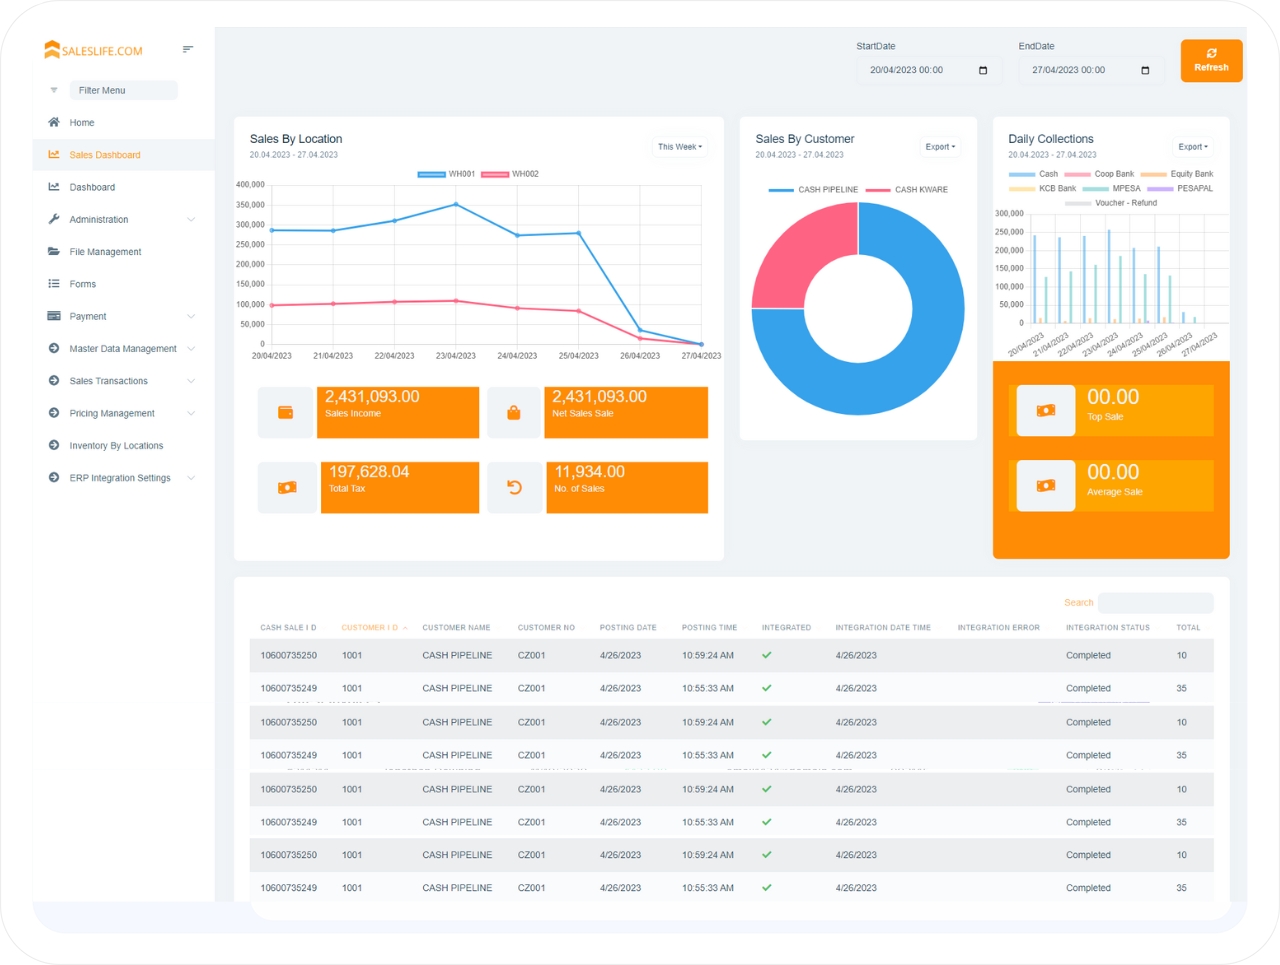1280x965 pixels.
Task: Click the Net Sales Sale bag icon
Action: [x=513, y=412]
